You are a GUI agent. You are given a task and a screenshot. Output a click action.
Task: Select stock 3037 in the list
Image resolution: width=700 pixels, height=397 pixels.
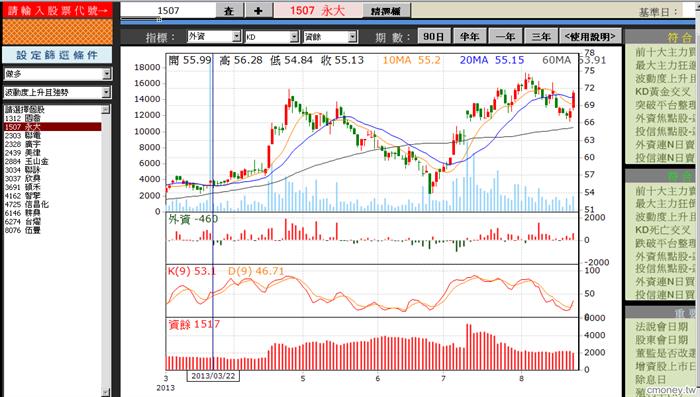53,179
